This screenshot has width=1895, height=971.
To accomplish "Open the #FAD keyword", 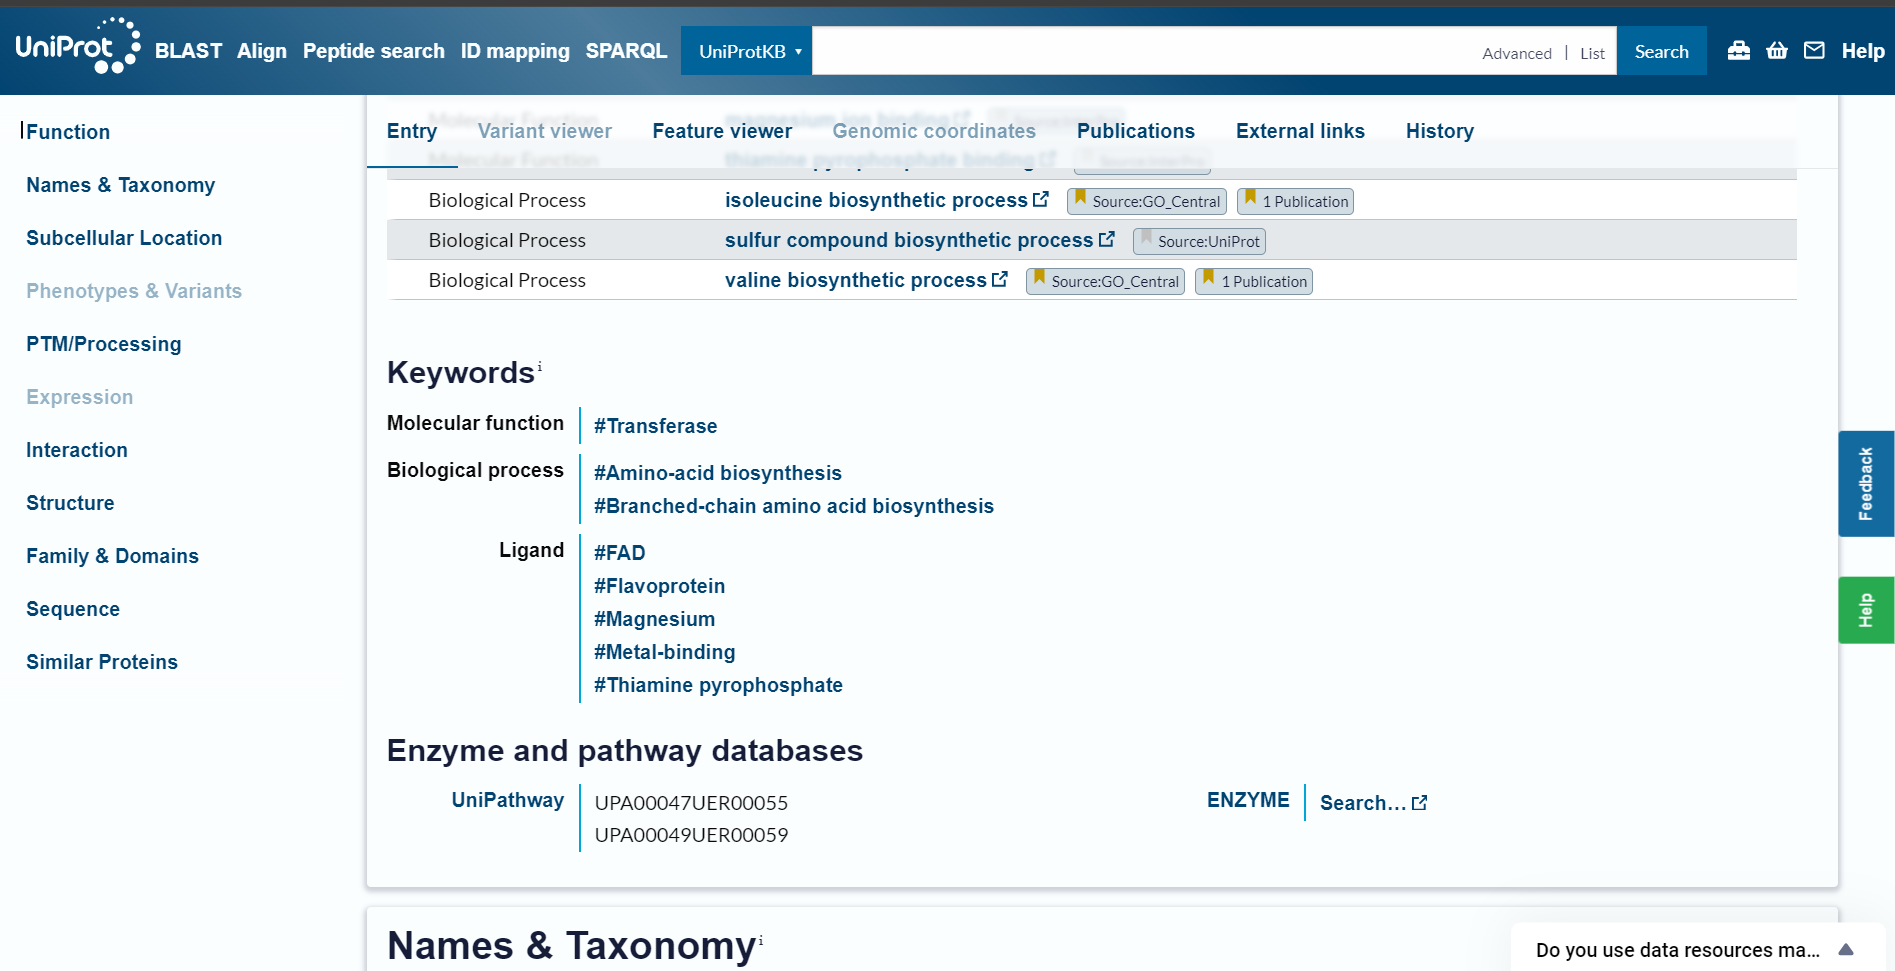I will pyautogui.click(x=620, y=553).
